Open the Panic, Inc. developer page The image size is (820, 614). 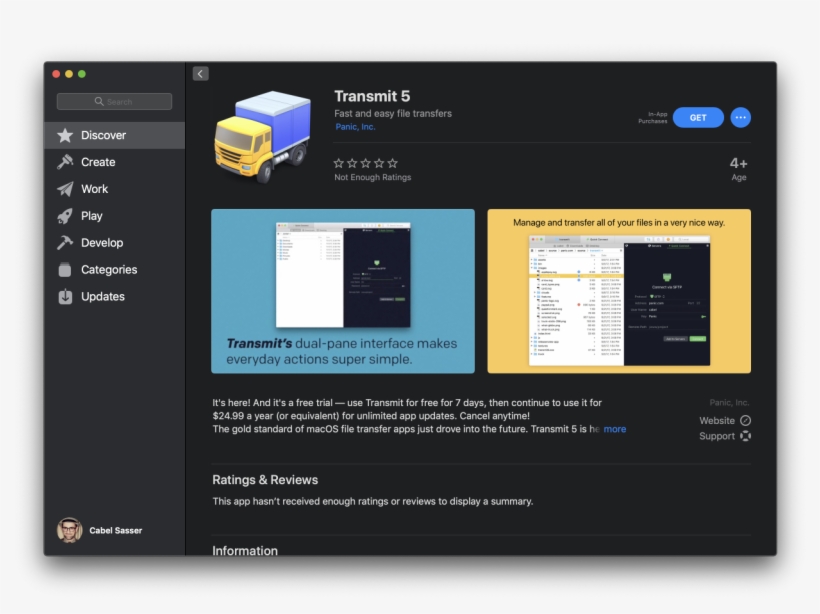tap(355, 126)
